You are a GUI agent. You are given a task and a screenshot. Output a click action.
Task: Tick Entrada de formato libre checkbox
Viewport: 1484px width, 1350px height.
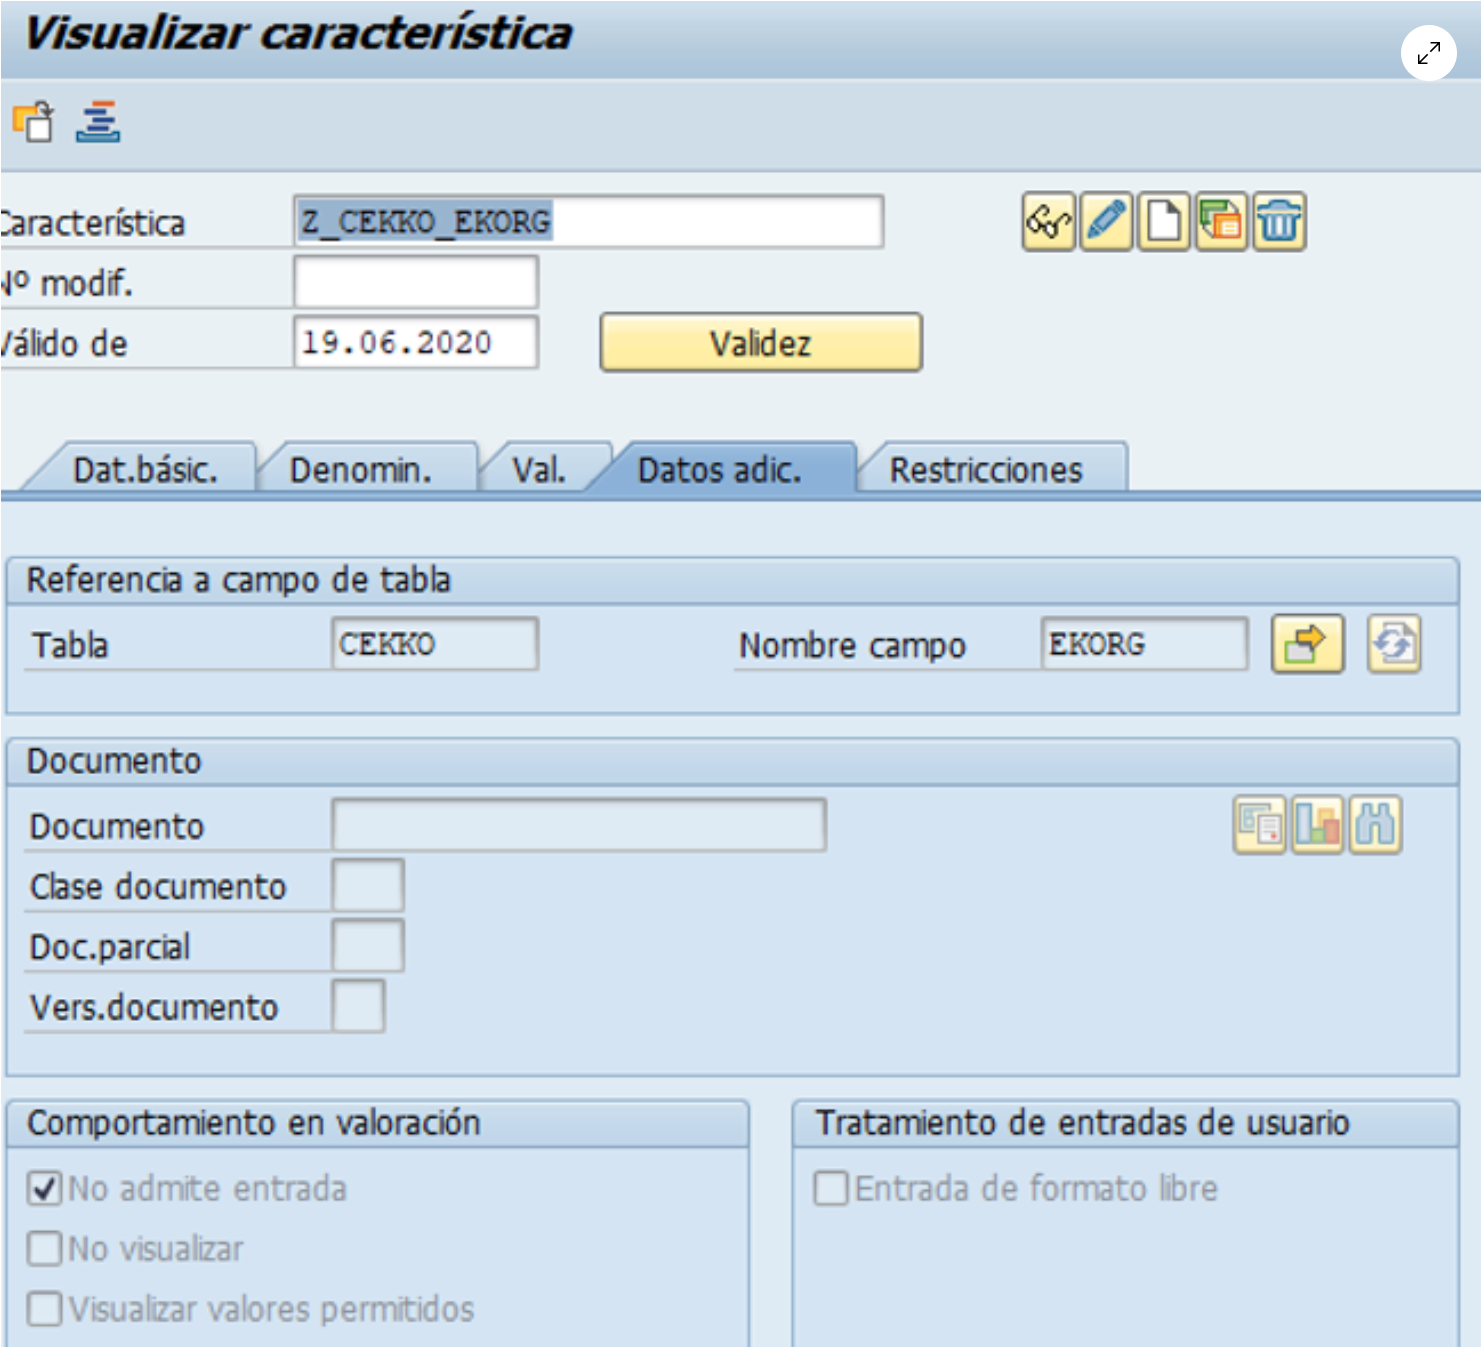pyautogui.click(x=831, y=1189)
